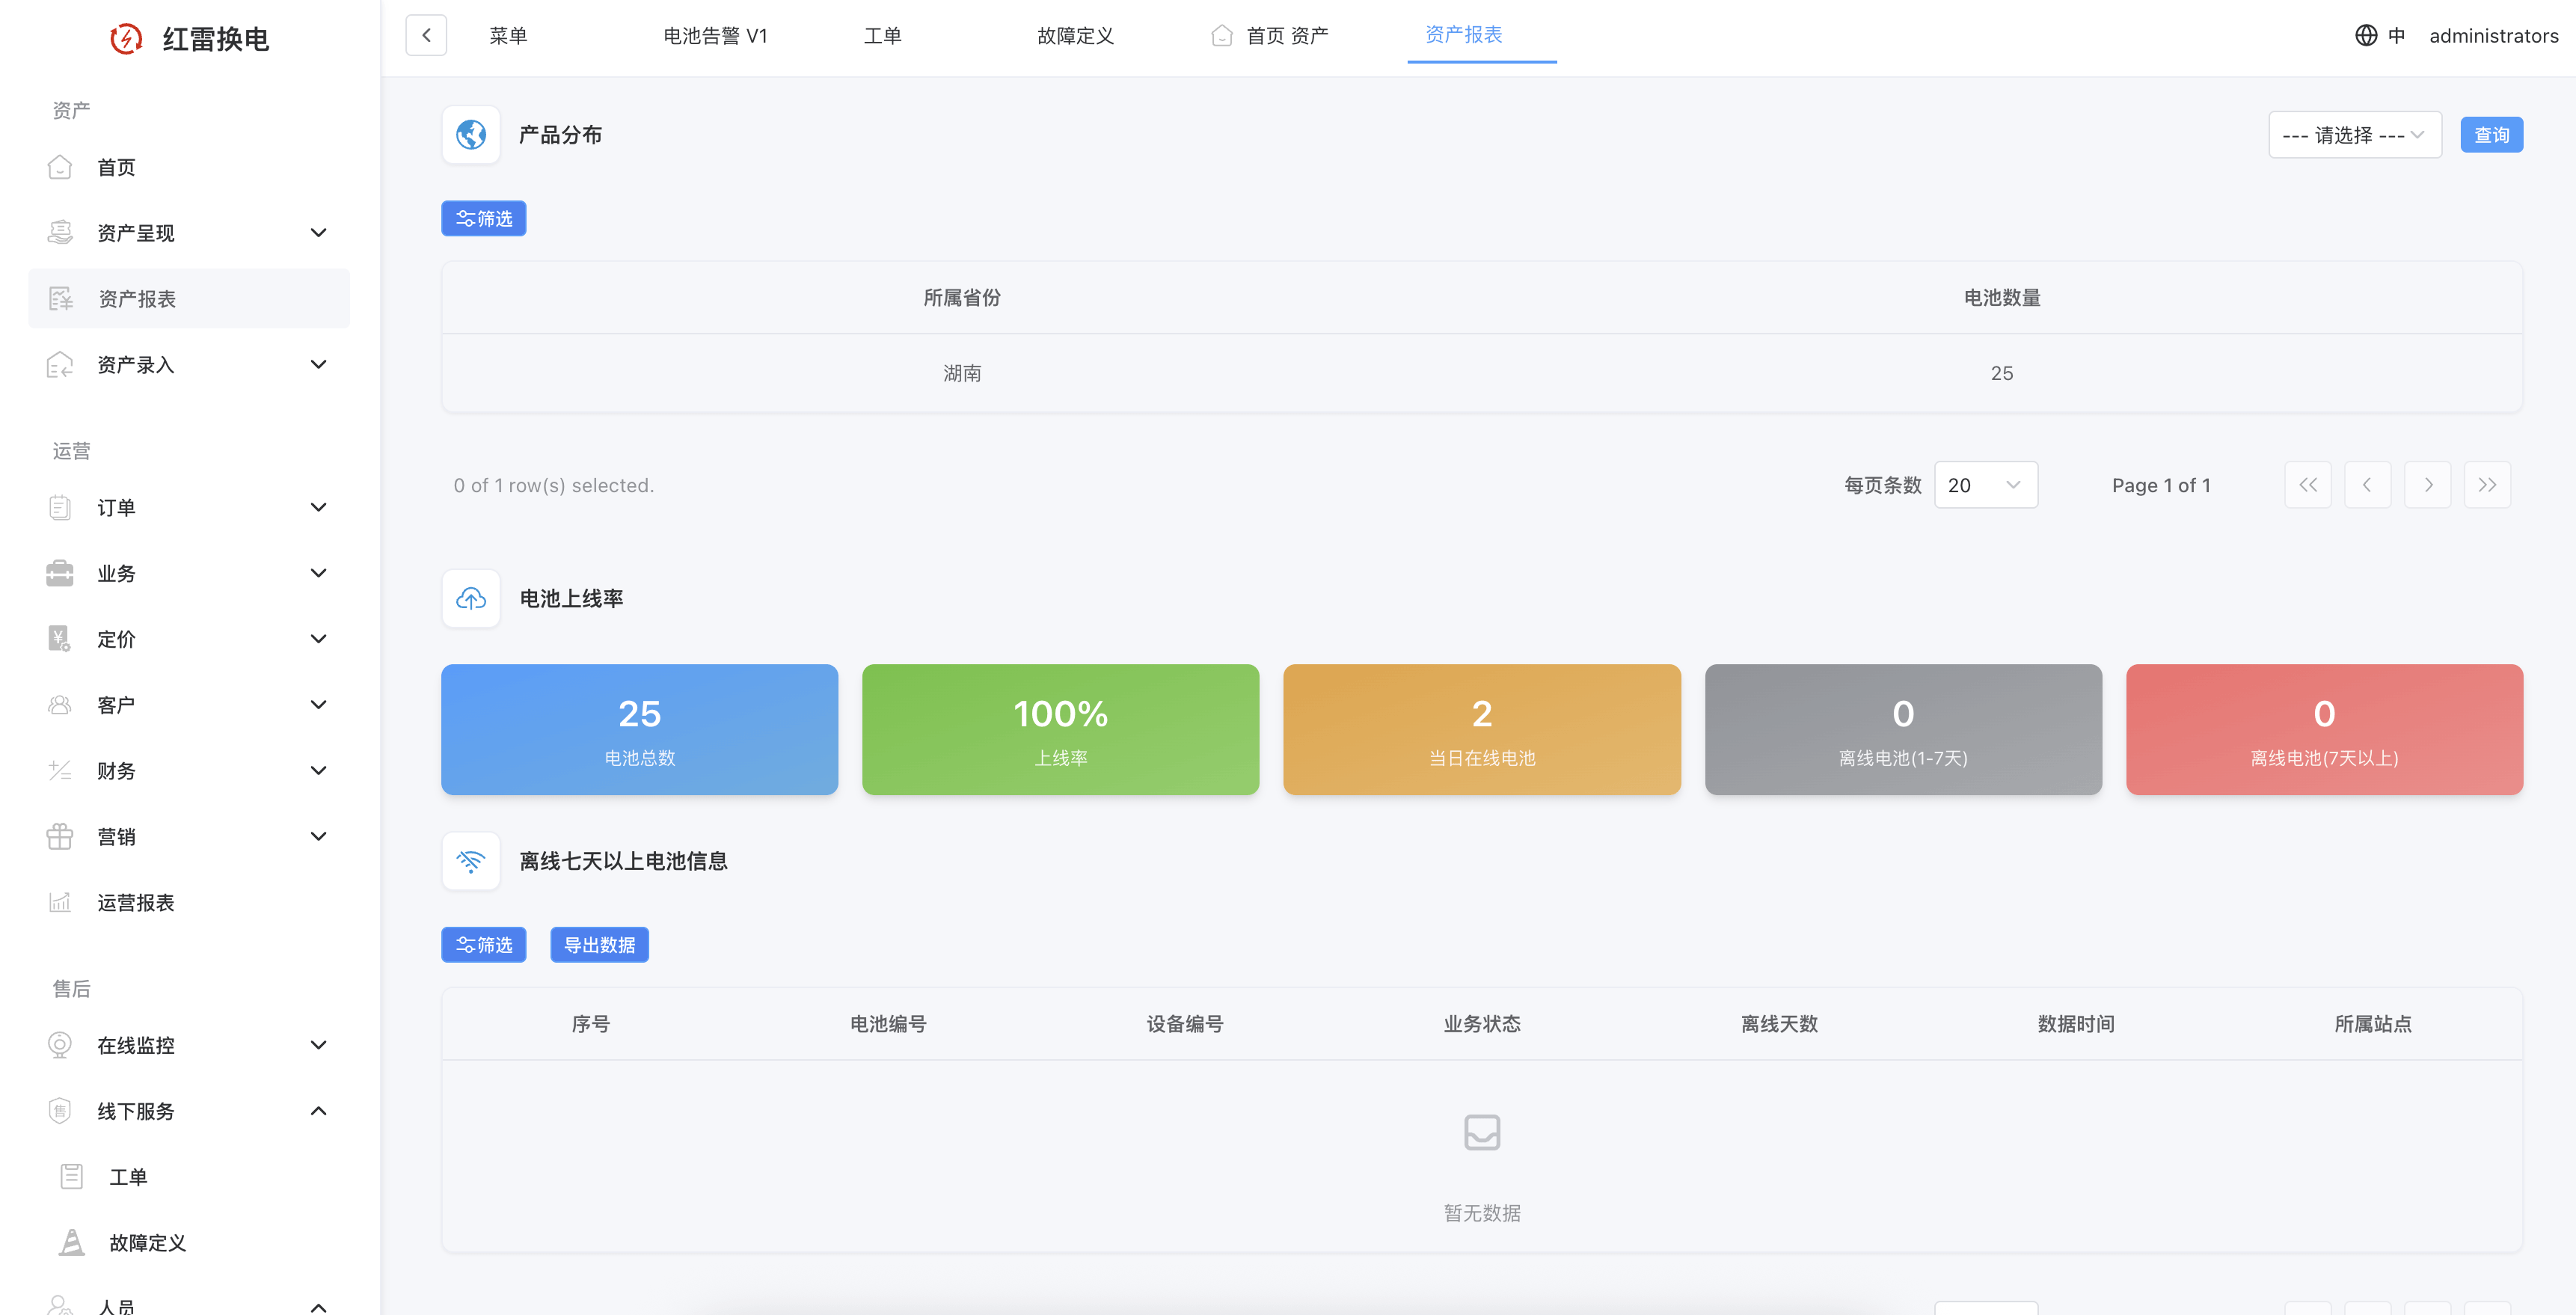
Task: Open 故障定义 under 线下服务
Action: click(147, 1243)
